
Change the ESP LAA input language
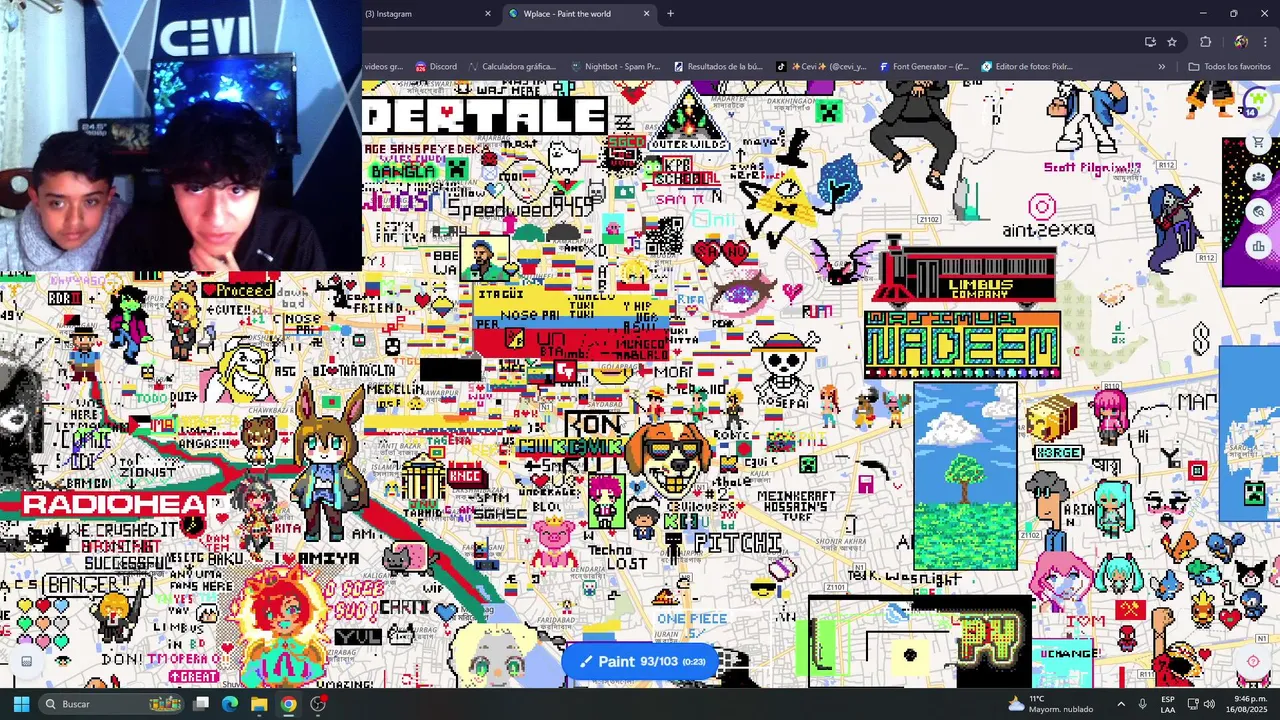point(1168,704)
